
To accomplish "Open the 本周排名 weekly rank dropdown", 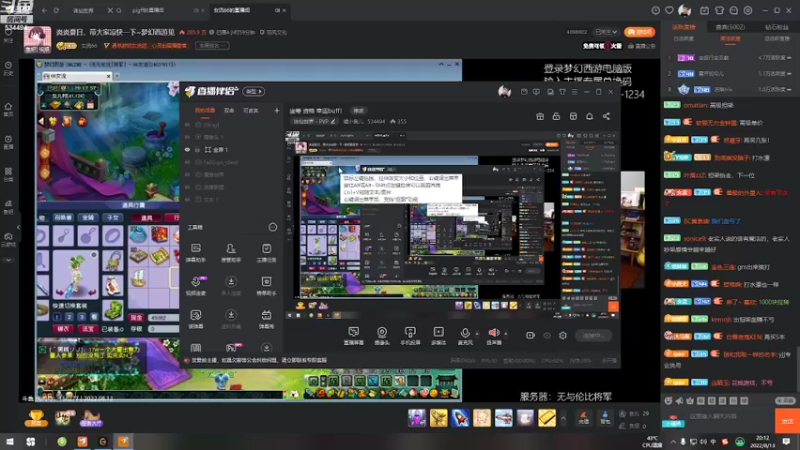I will (x=212, y=46).
